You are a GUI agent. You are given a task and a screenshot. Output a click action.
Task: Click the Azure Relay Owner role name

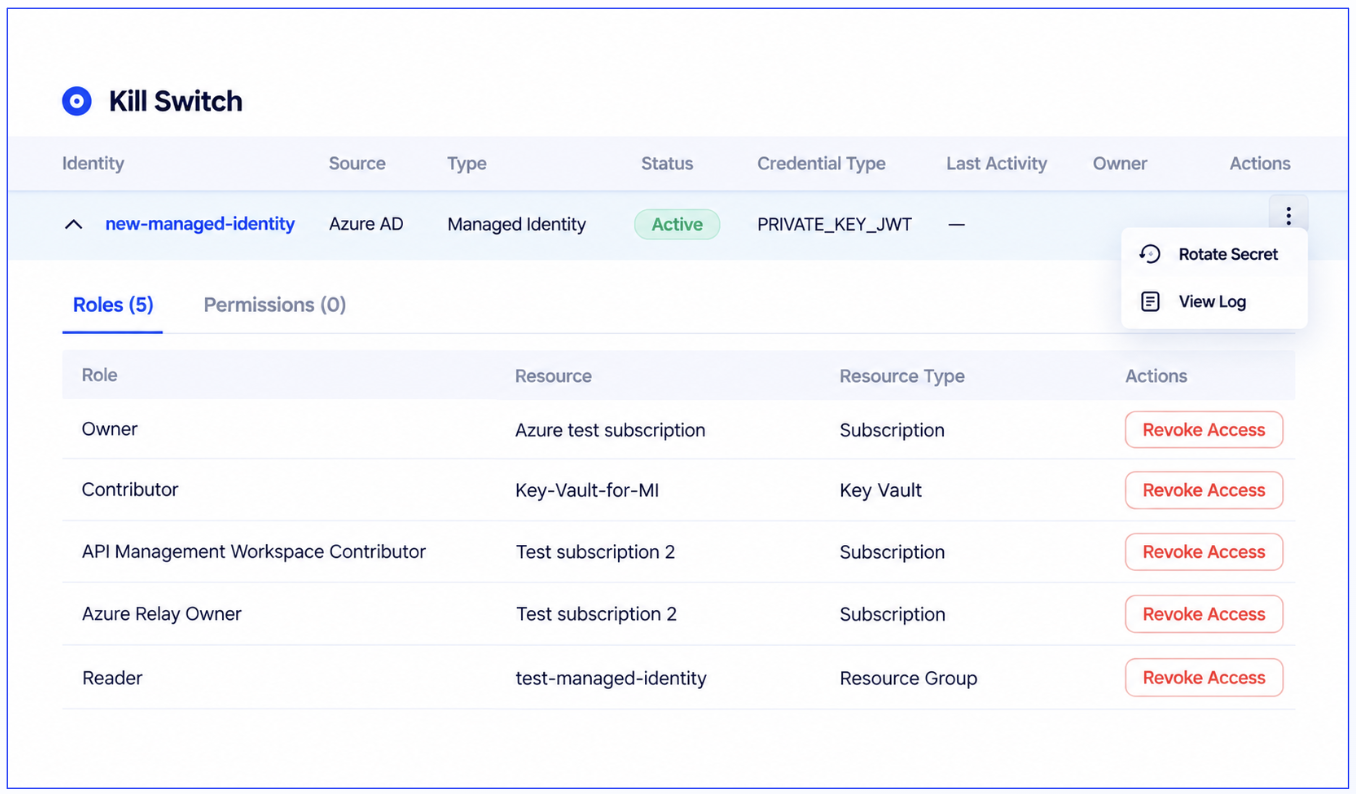162,614
